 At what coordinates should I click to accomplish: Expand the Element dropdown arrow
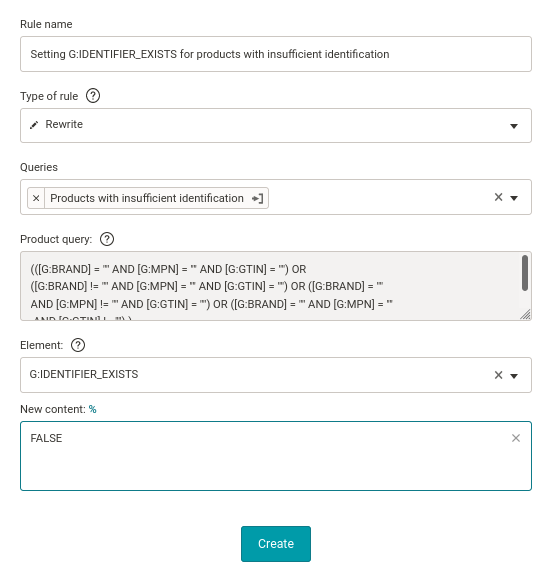coord(514,376)
